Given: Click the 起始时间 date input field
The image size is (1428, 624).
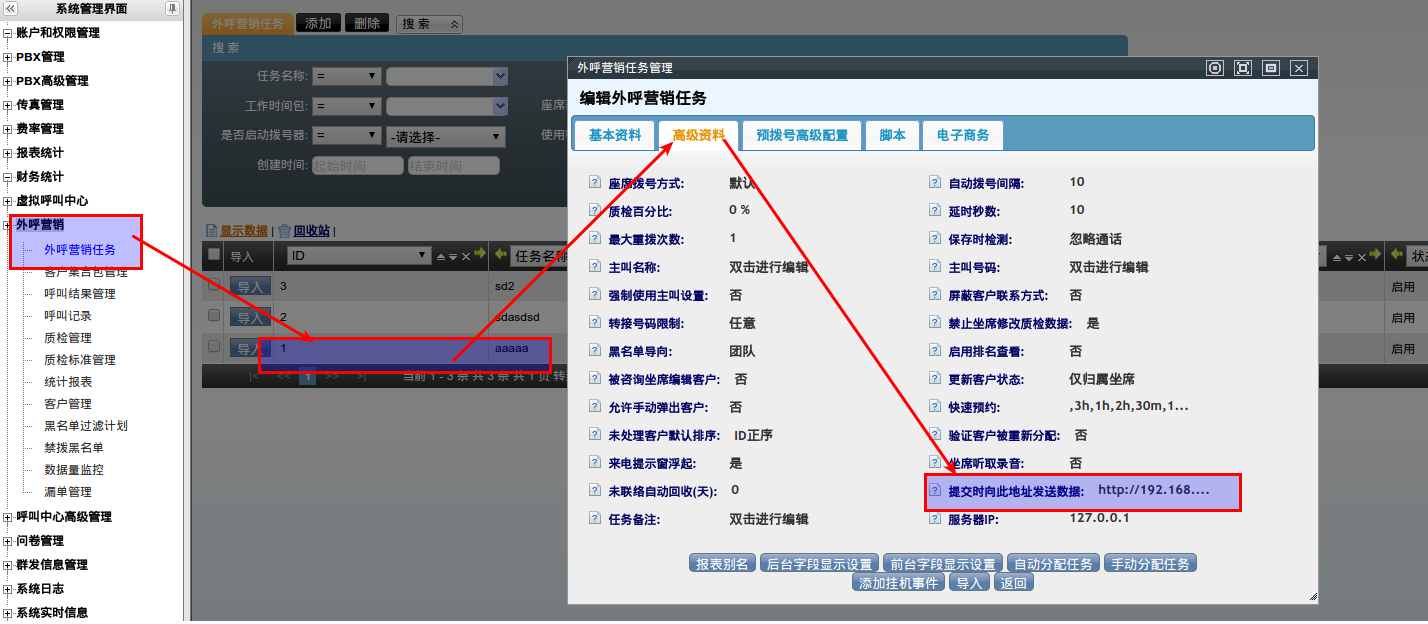Looking at the screenshot, I should pos(358,166).
